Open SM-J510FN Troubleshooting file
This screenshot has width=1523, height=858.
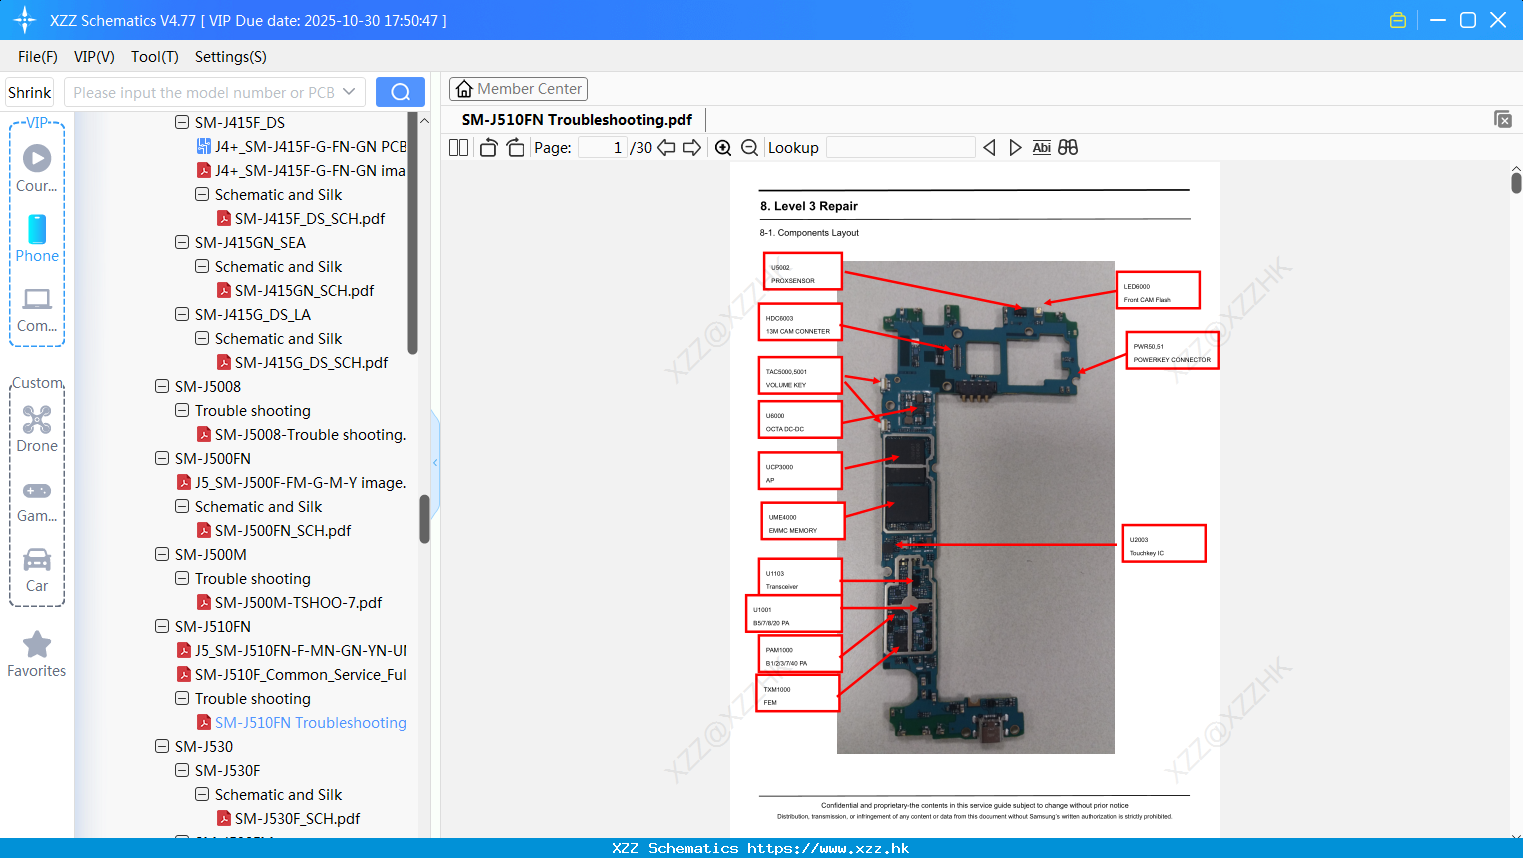tap(301, 722)
